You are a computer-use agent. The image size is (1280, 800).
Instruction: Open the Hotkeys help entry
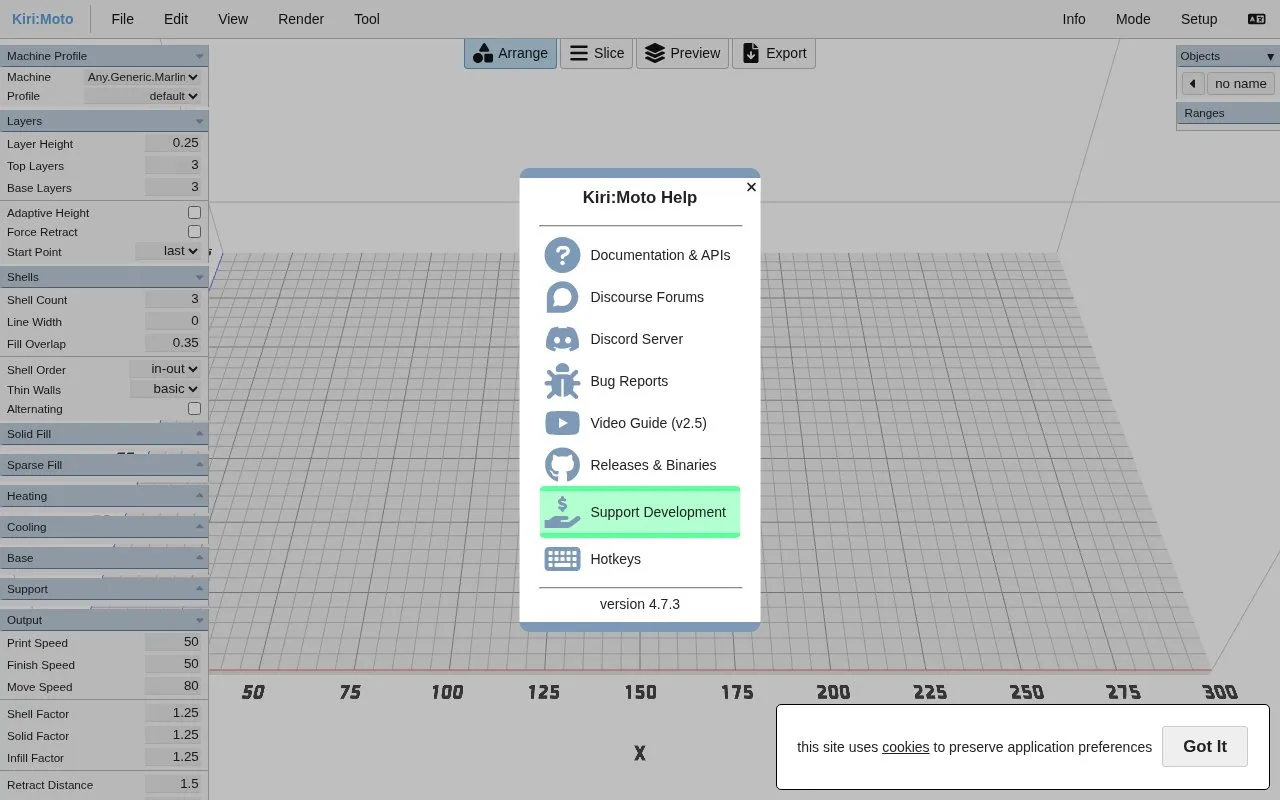click(640, 559)
